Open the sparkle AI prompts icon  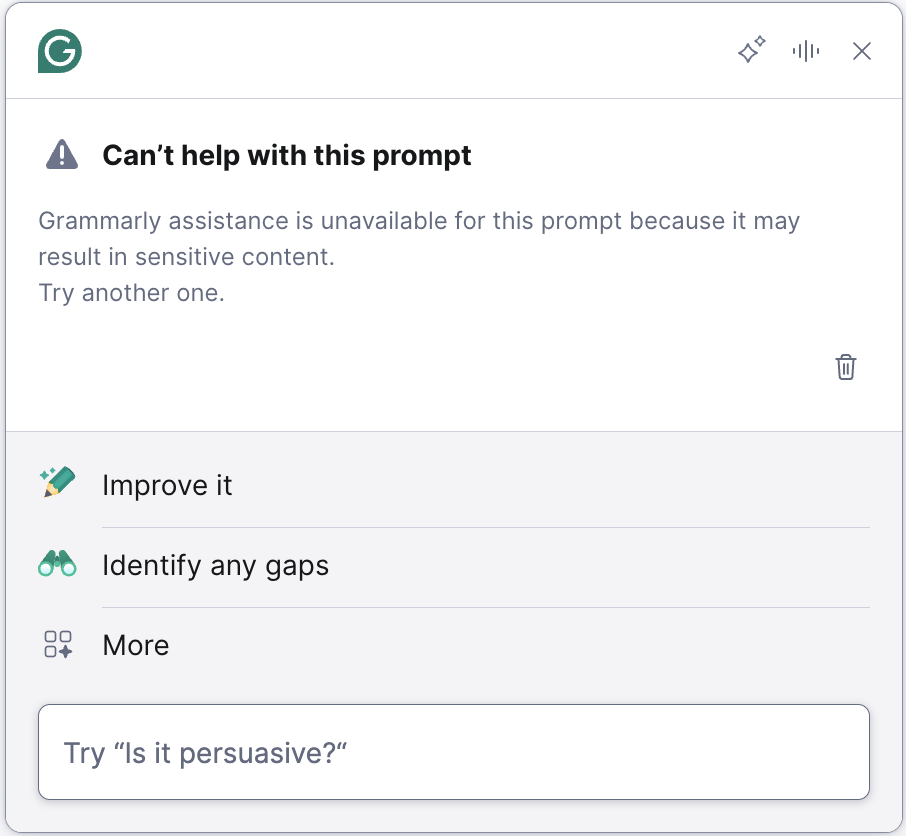752,50
